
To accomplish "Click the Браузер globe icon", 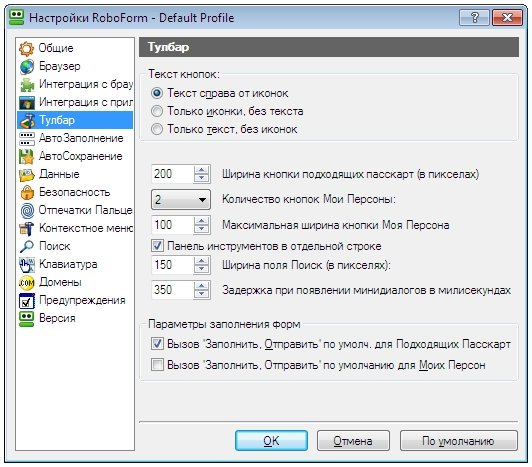I will pyautogui.click(x=26, y=67).
